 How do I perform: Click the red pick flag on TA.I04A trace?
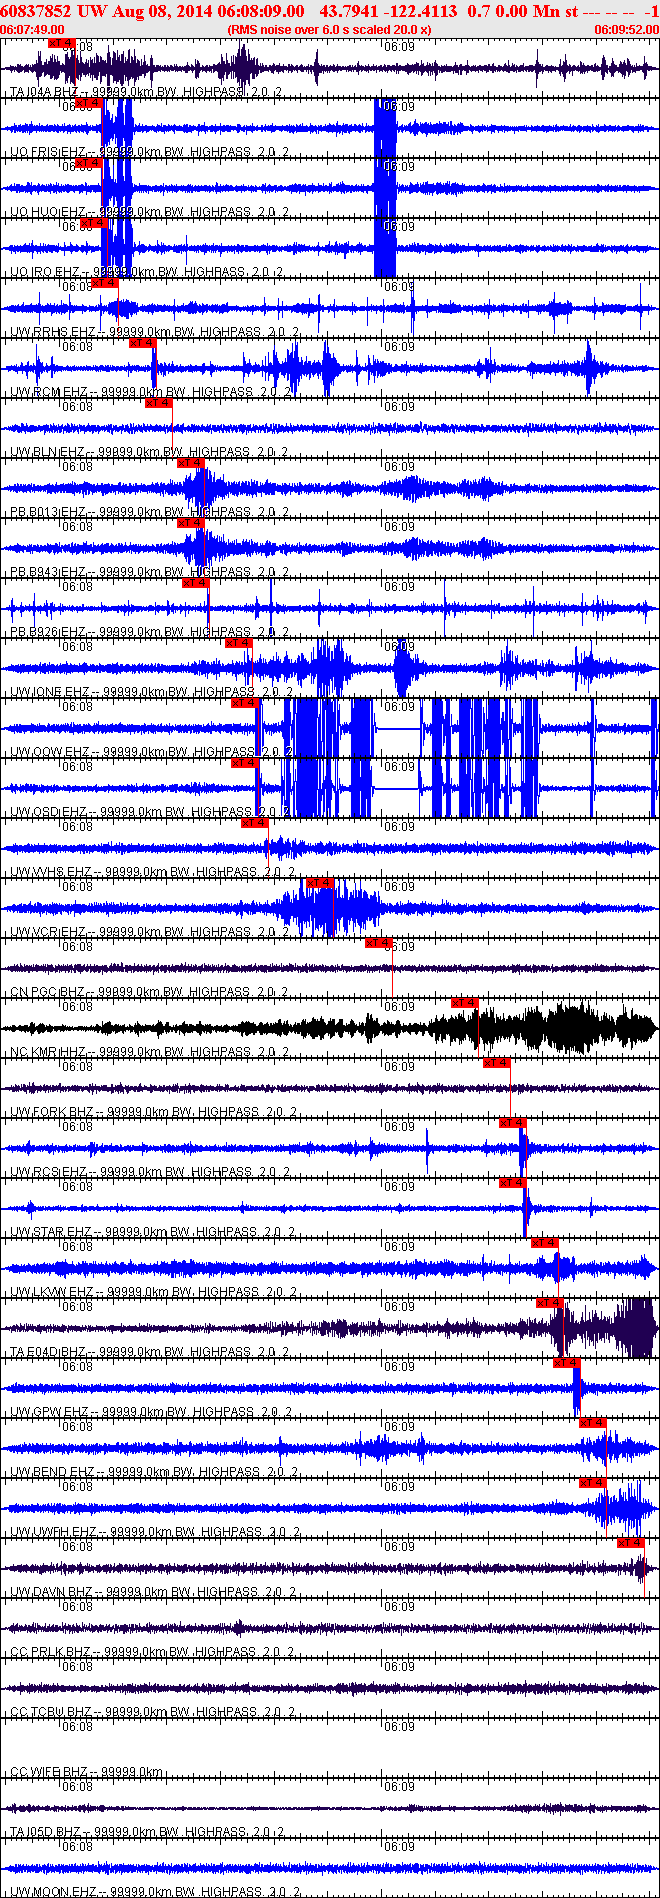pyautogui.click(x=61, y=43)
